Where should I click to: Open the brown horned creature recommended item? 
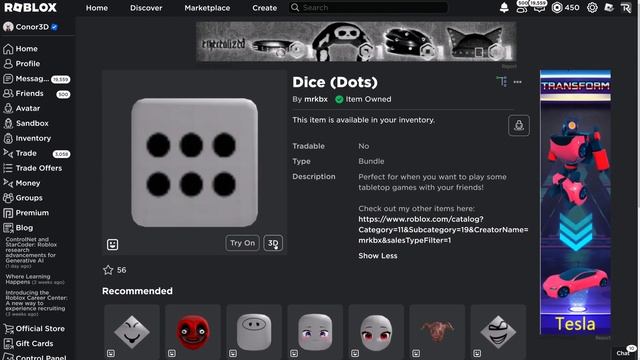point(437,332)
